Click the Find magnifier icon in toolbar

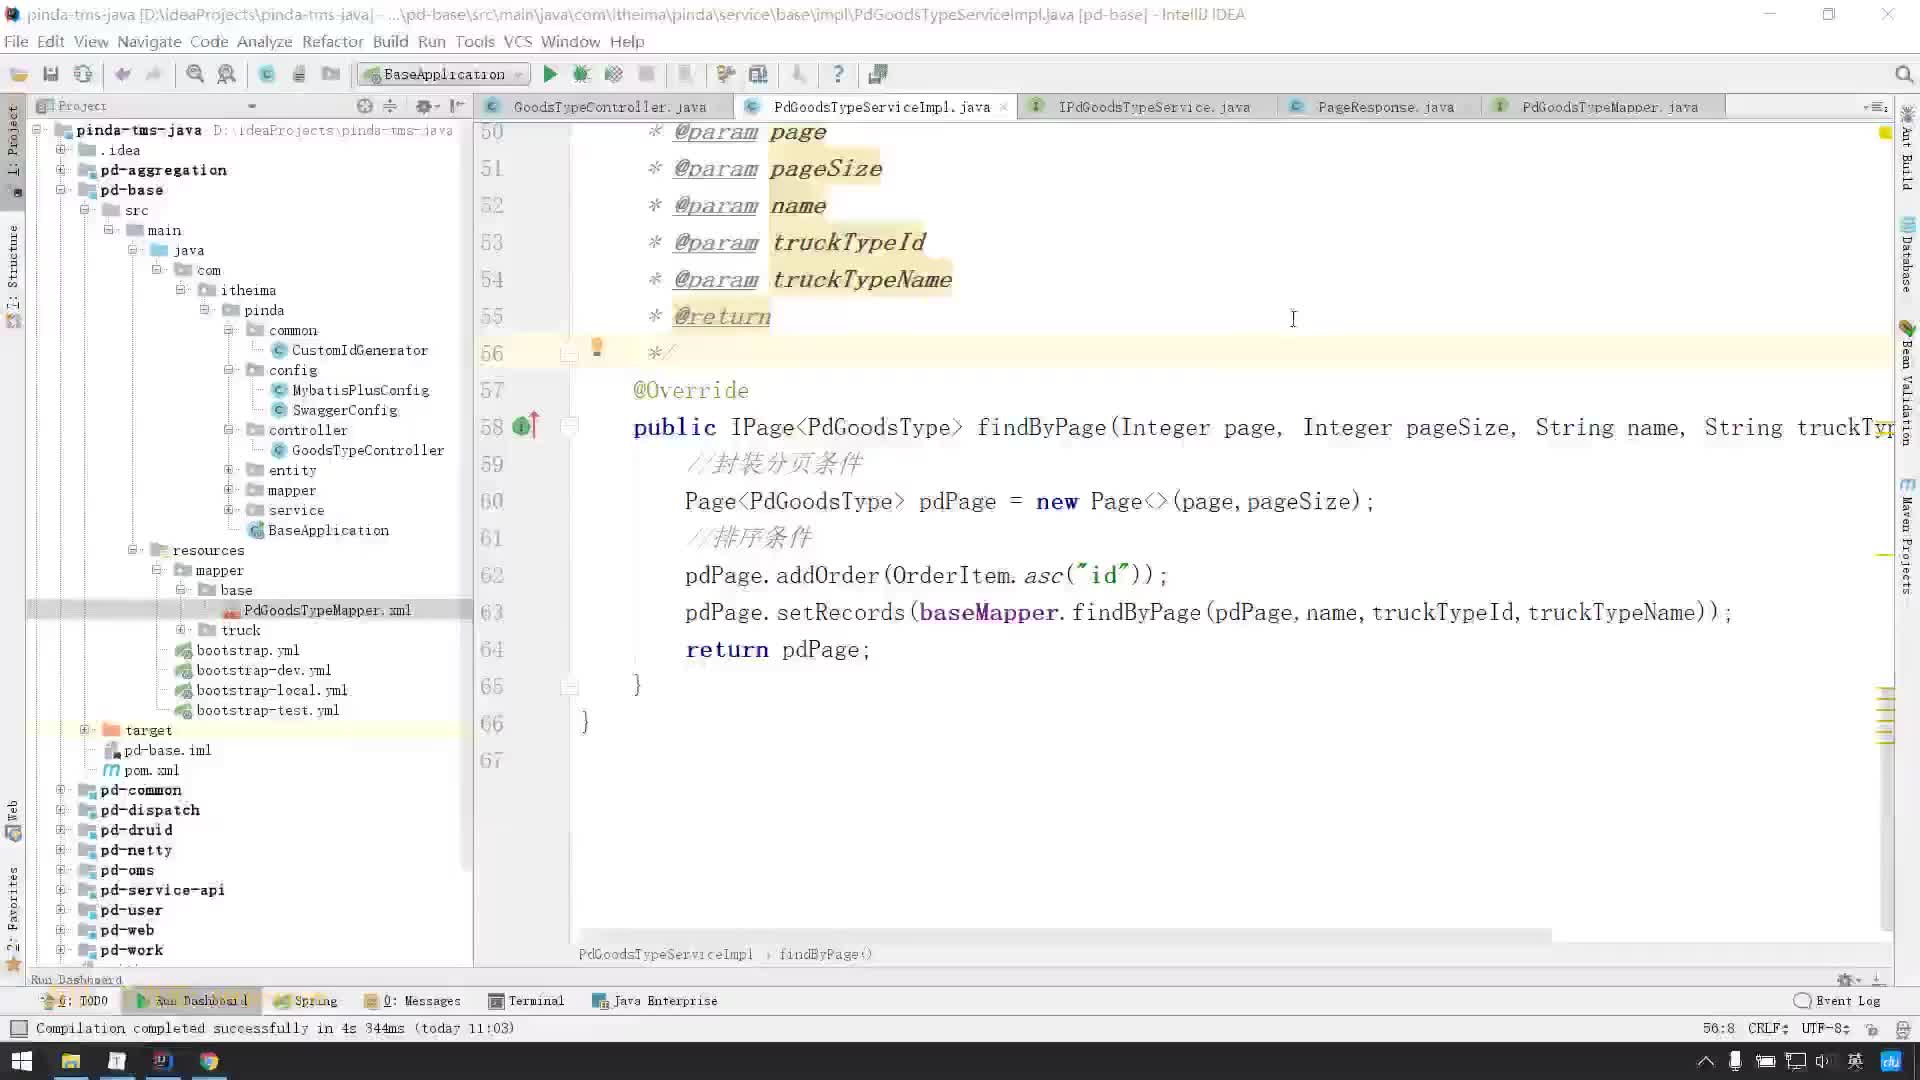coord(195,74)
